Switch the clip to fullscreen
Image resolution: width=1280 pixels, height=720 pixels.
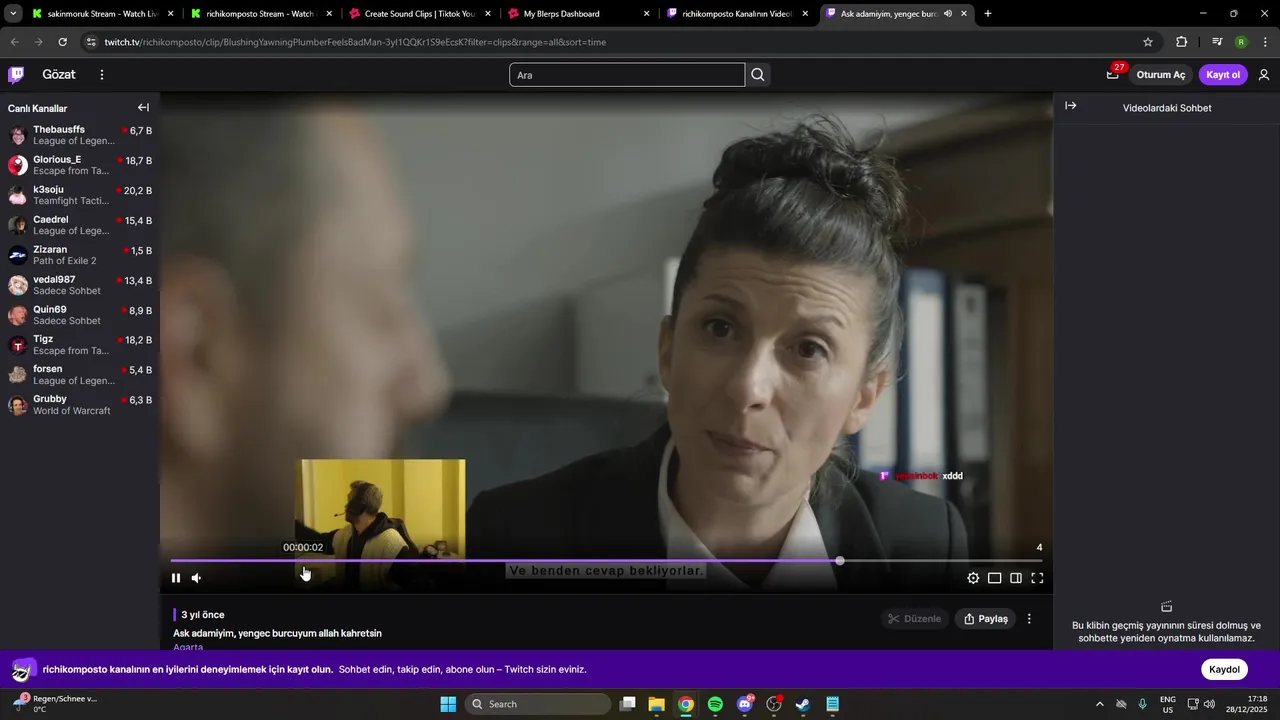coord(1037,578)
